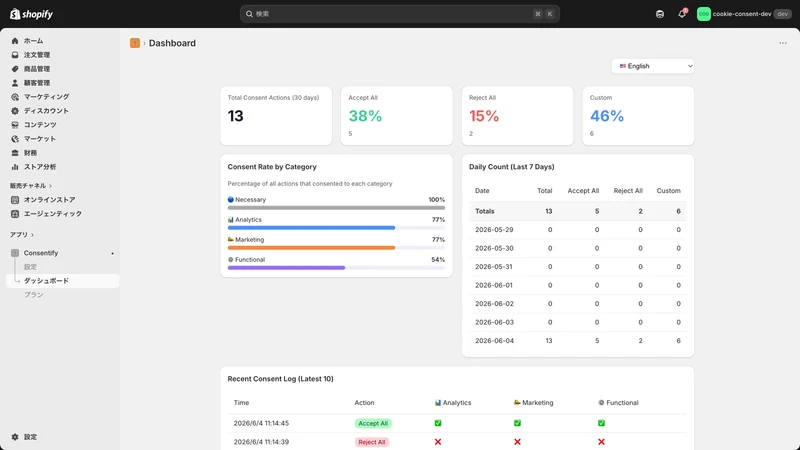Open the Home icon in sidebar
Image resolution: width=800 pixels, height=450 pixels.
[15, 41]
